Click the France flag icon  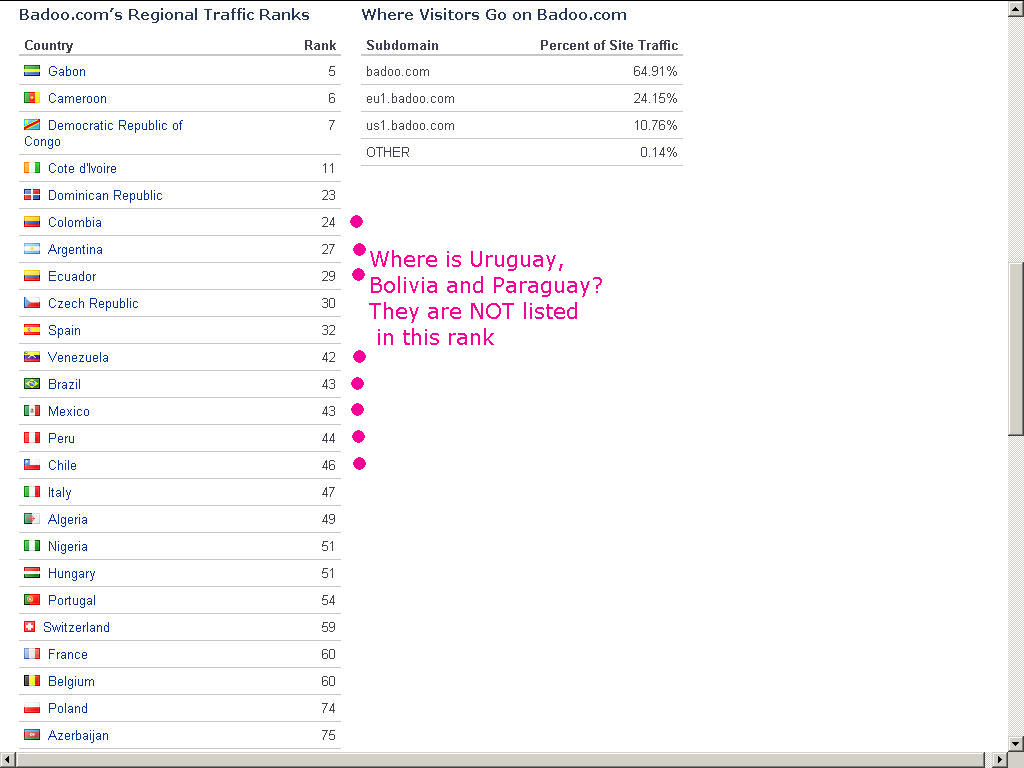click(x=32, y=654)
